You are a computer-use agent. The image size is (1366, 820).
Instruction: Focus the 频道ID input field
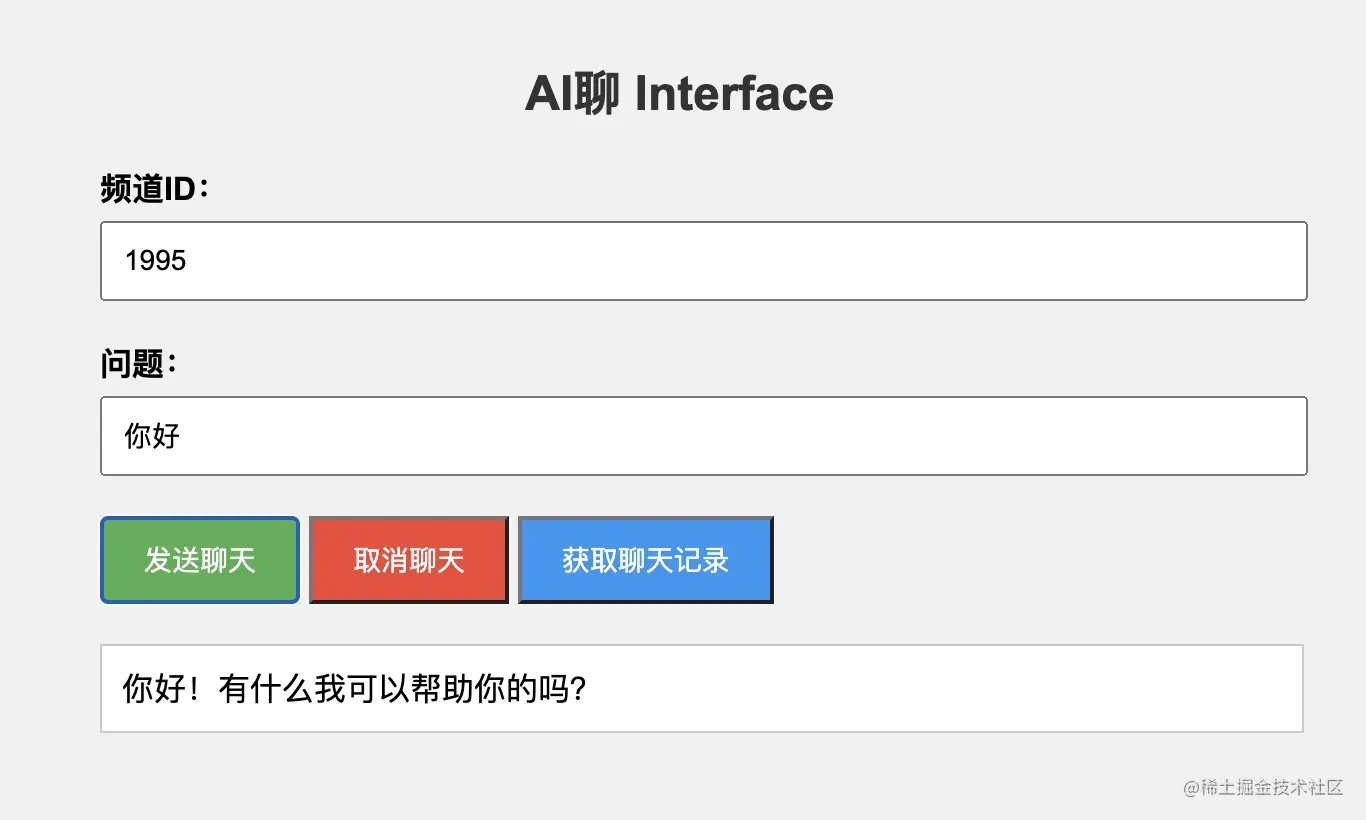(703, 261)
